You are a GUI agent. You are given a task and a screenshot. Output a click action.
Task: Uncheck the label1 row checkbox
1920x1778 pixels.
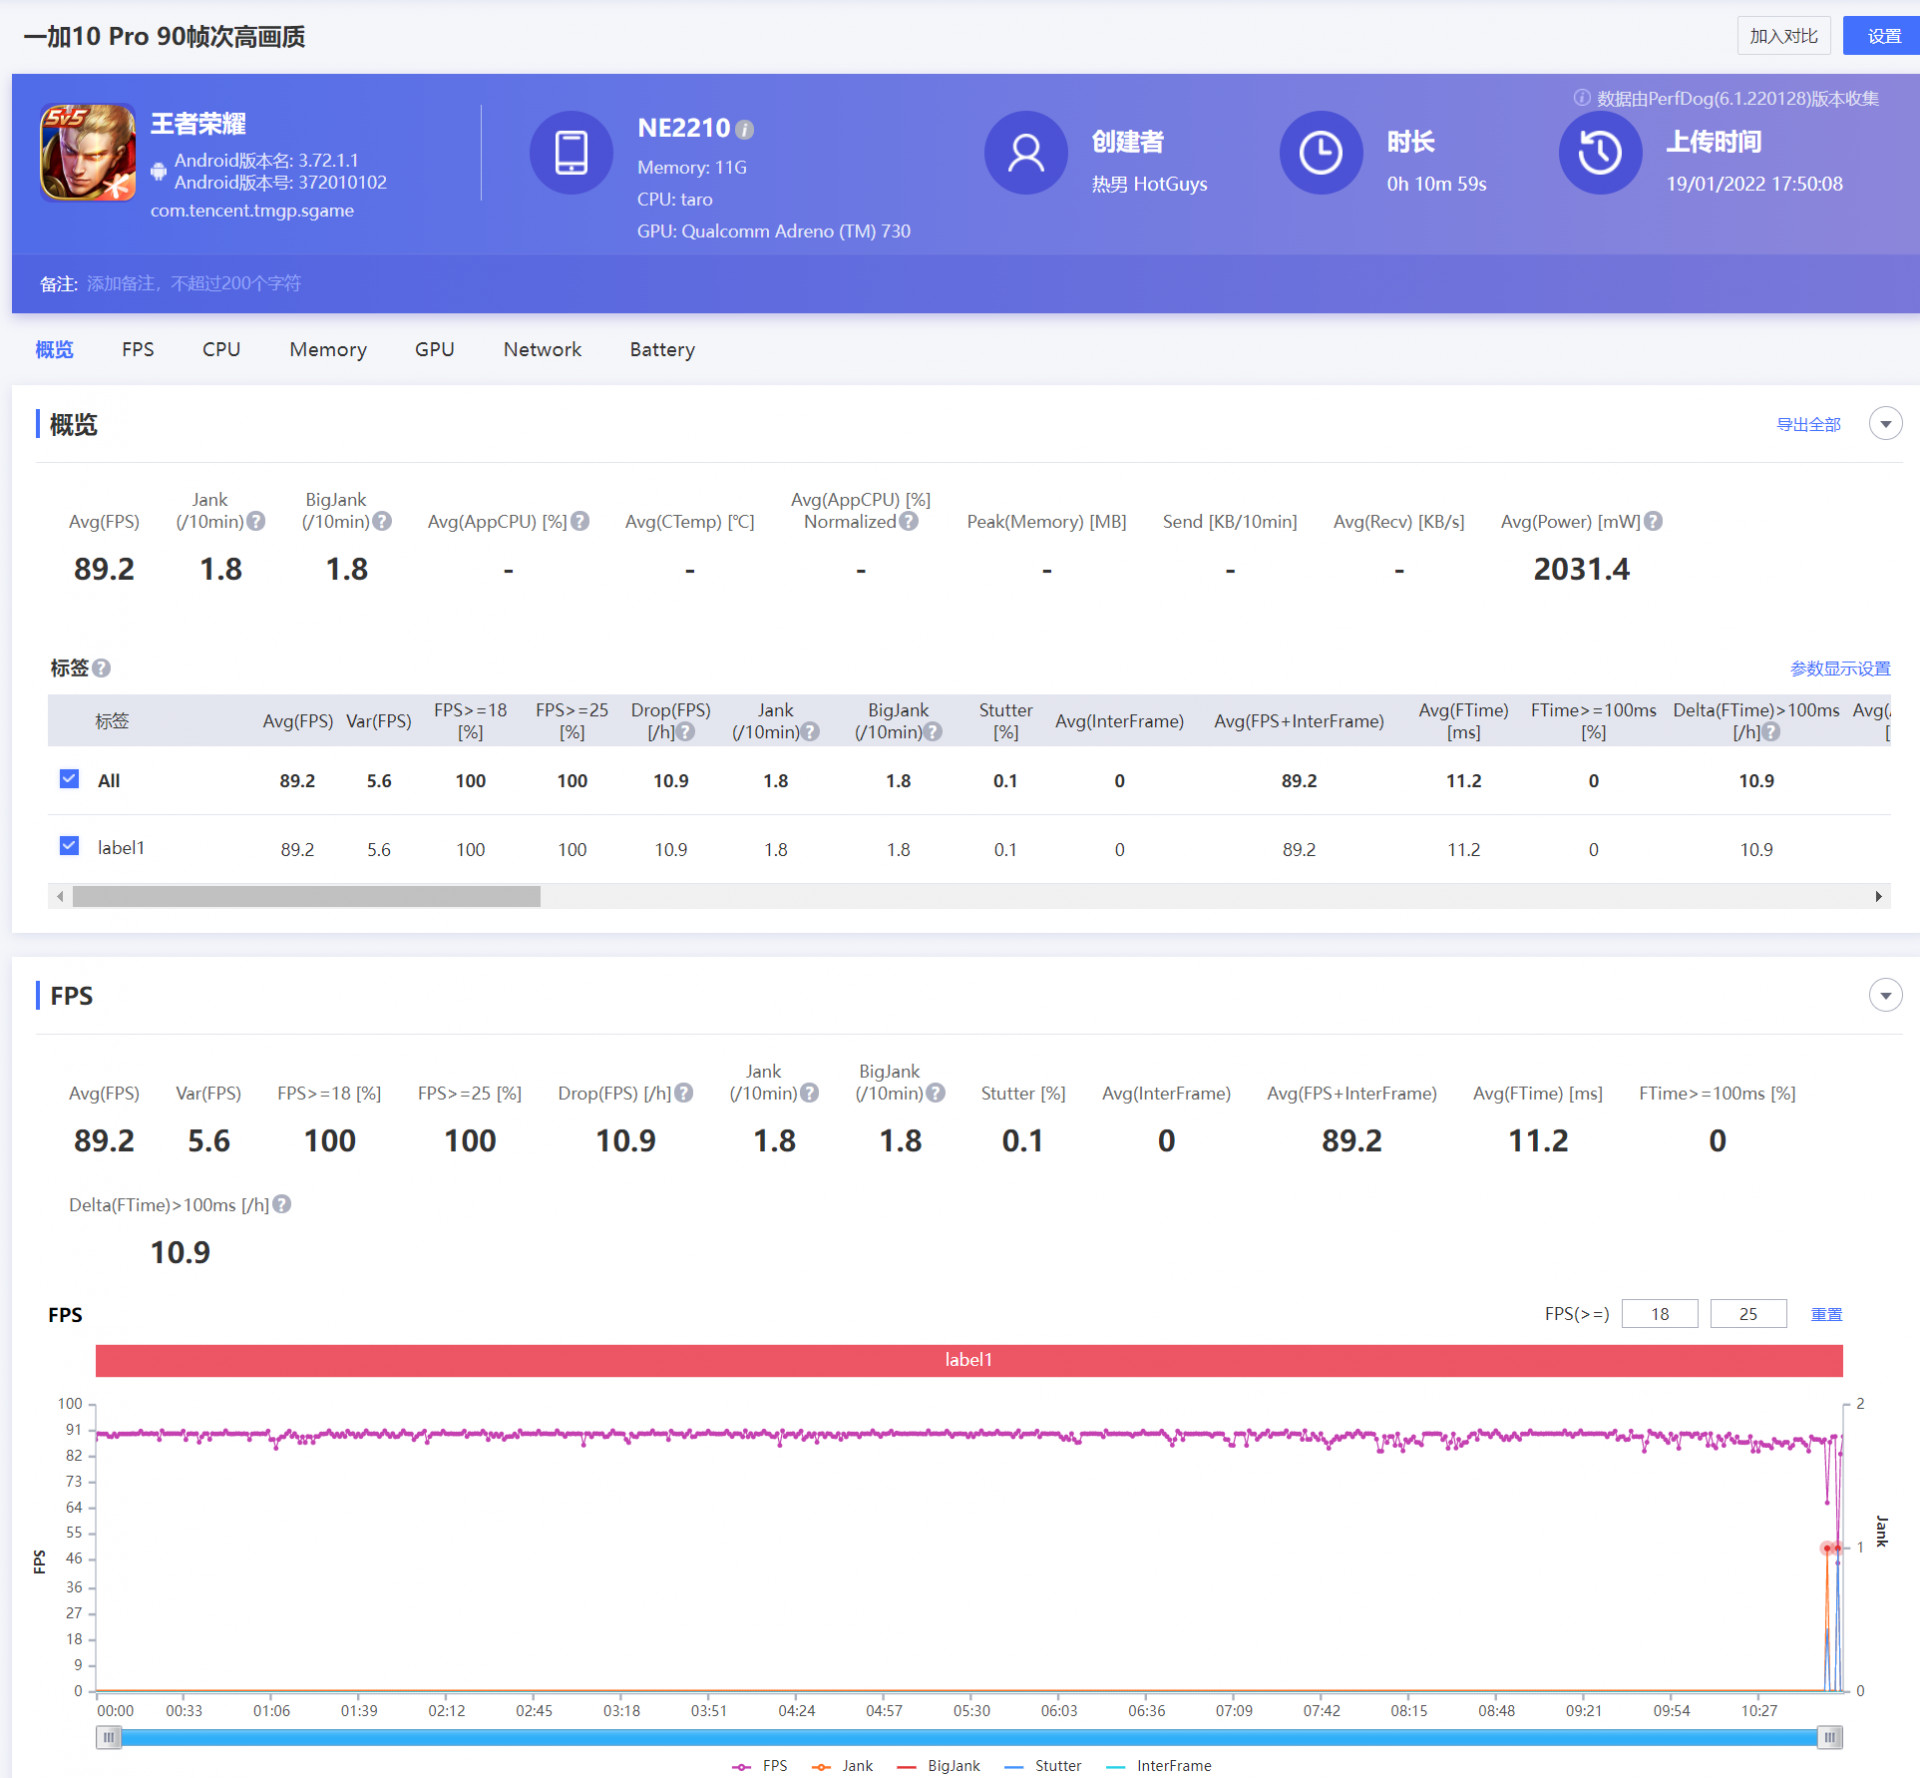[x=69, y=847]
